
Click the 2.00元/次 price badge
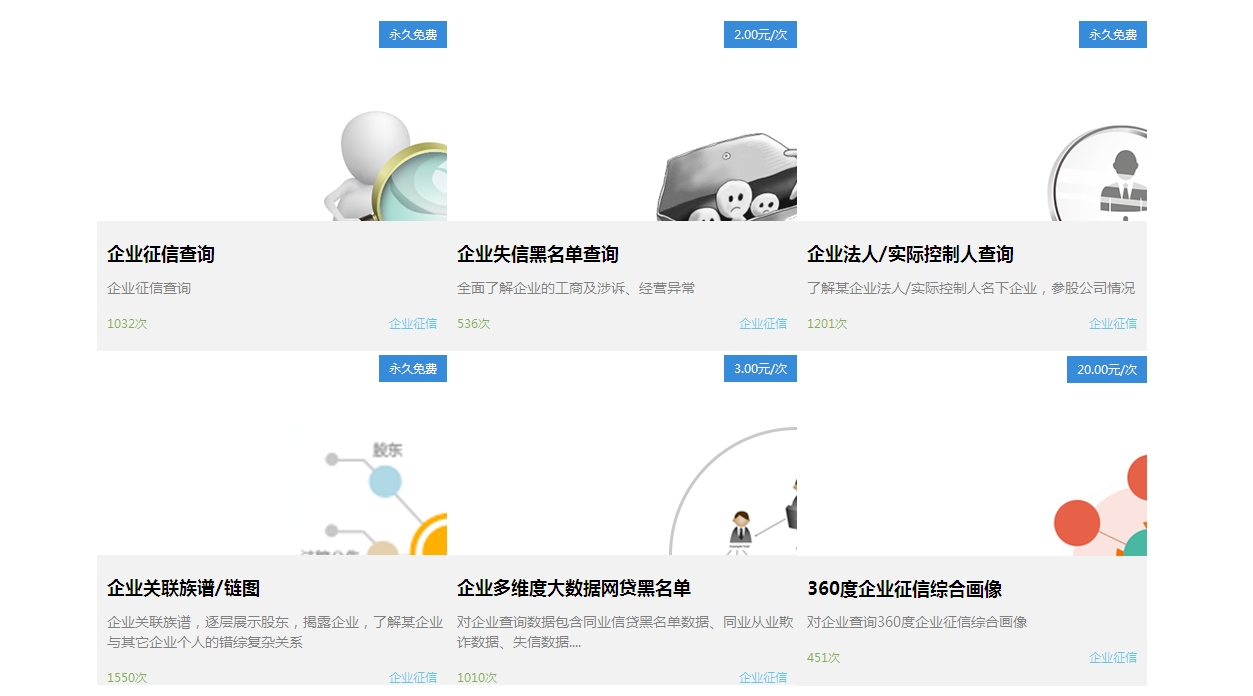pyautogui.click(x=760, y=34)
